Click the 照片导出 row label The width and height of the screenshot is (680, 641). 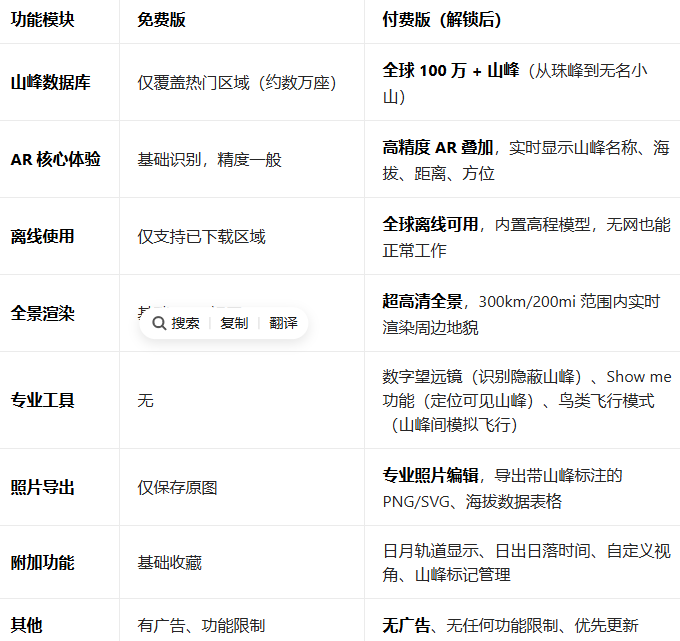[x=42, y=488]
